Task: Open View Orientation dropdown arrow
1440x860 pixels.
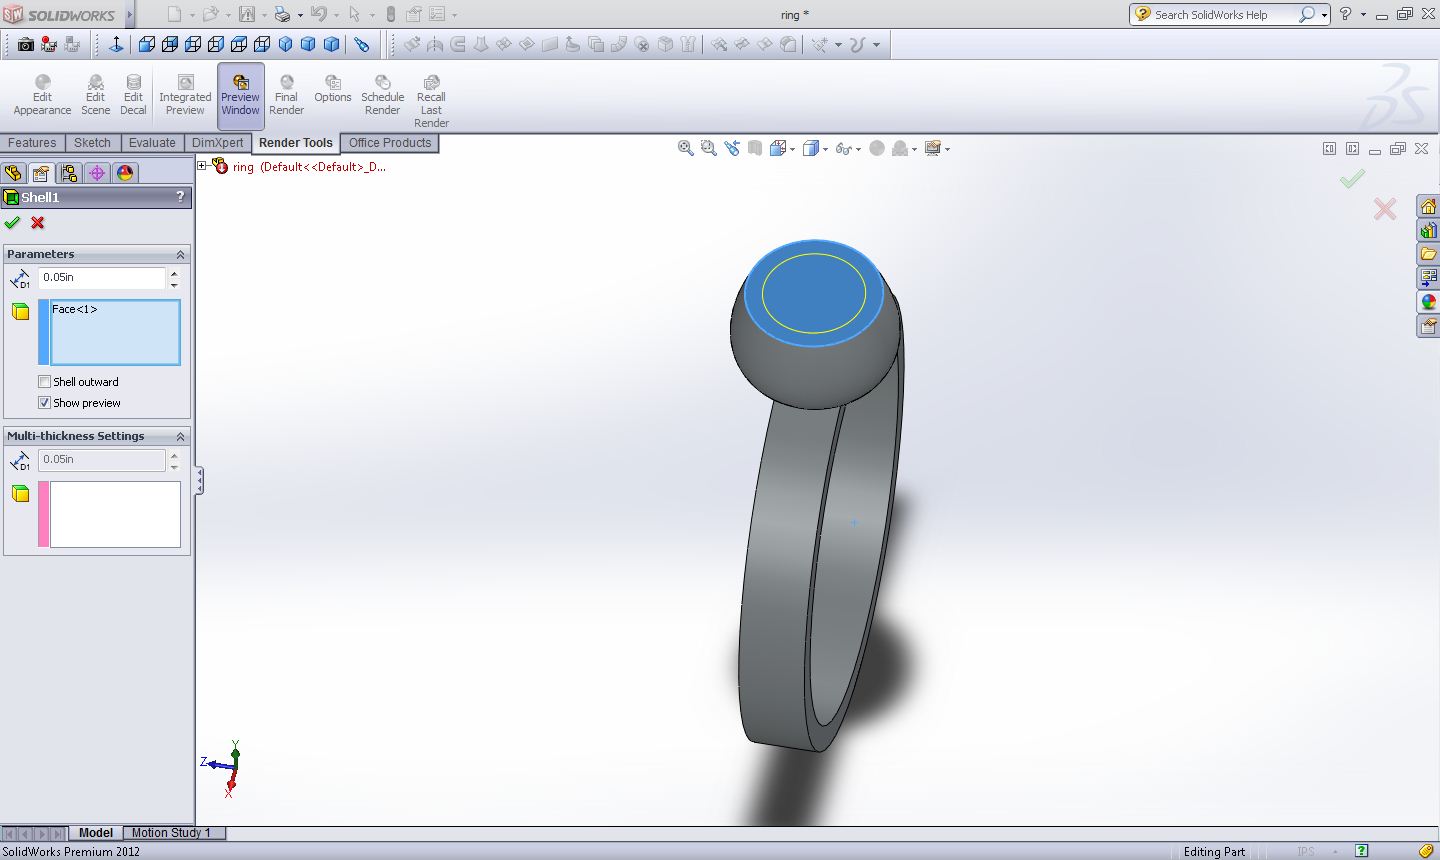Action: (x=793, y=149)
